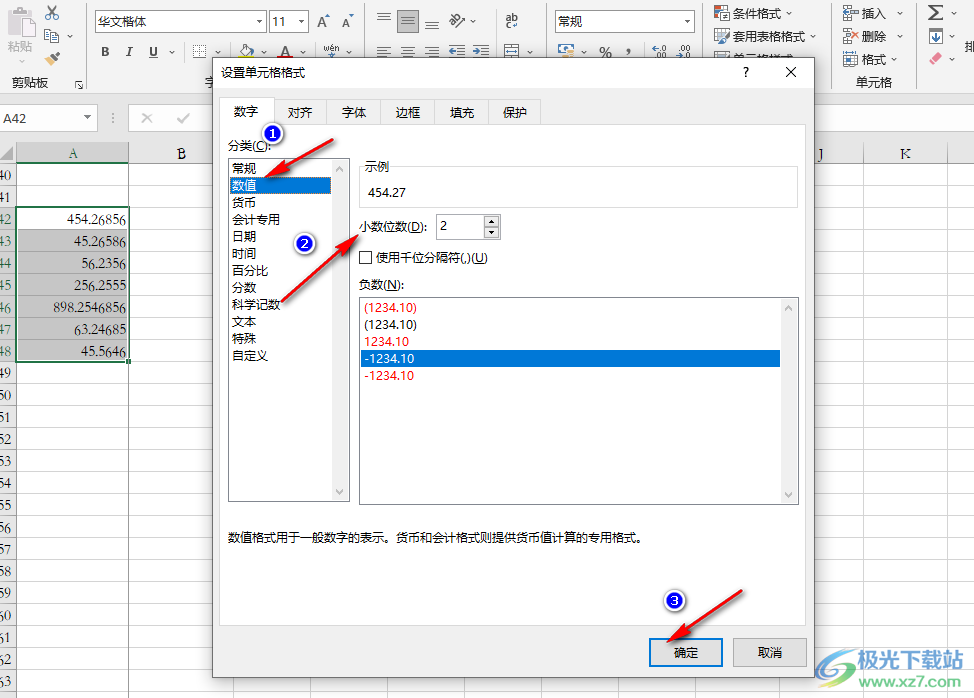Apply comma style format
Image resolution: width=974 pixels, height=698 pixels.
click(629, 52)
